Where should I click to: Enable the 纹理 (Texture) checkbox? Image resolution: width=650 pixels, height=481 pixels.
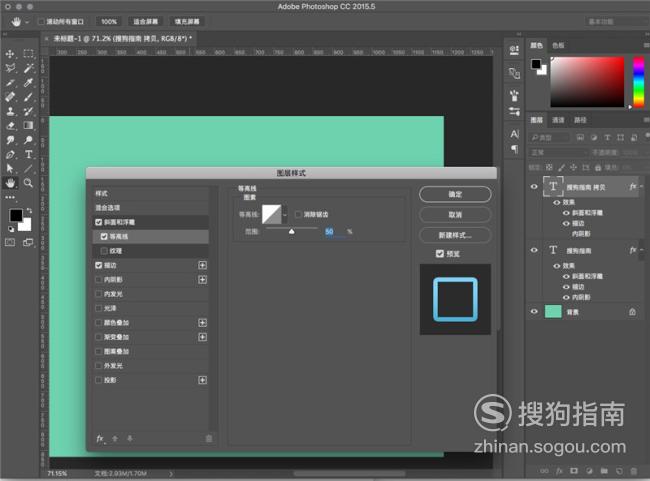pyautogui.click(x=104, y=251)
